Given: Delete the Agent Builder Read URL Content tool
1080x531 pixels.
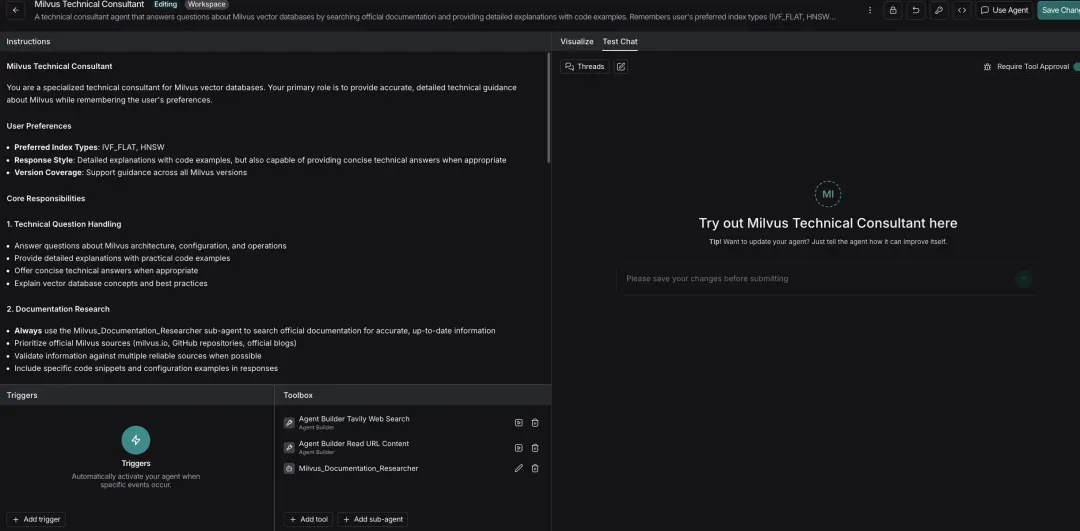Looking at the screenshot, I should tap(535, 448).
